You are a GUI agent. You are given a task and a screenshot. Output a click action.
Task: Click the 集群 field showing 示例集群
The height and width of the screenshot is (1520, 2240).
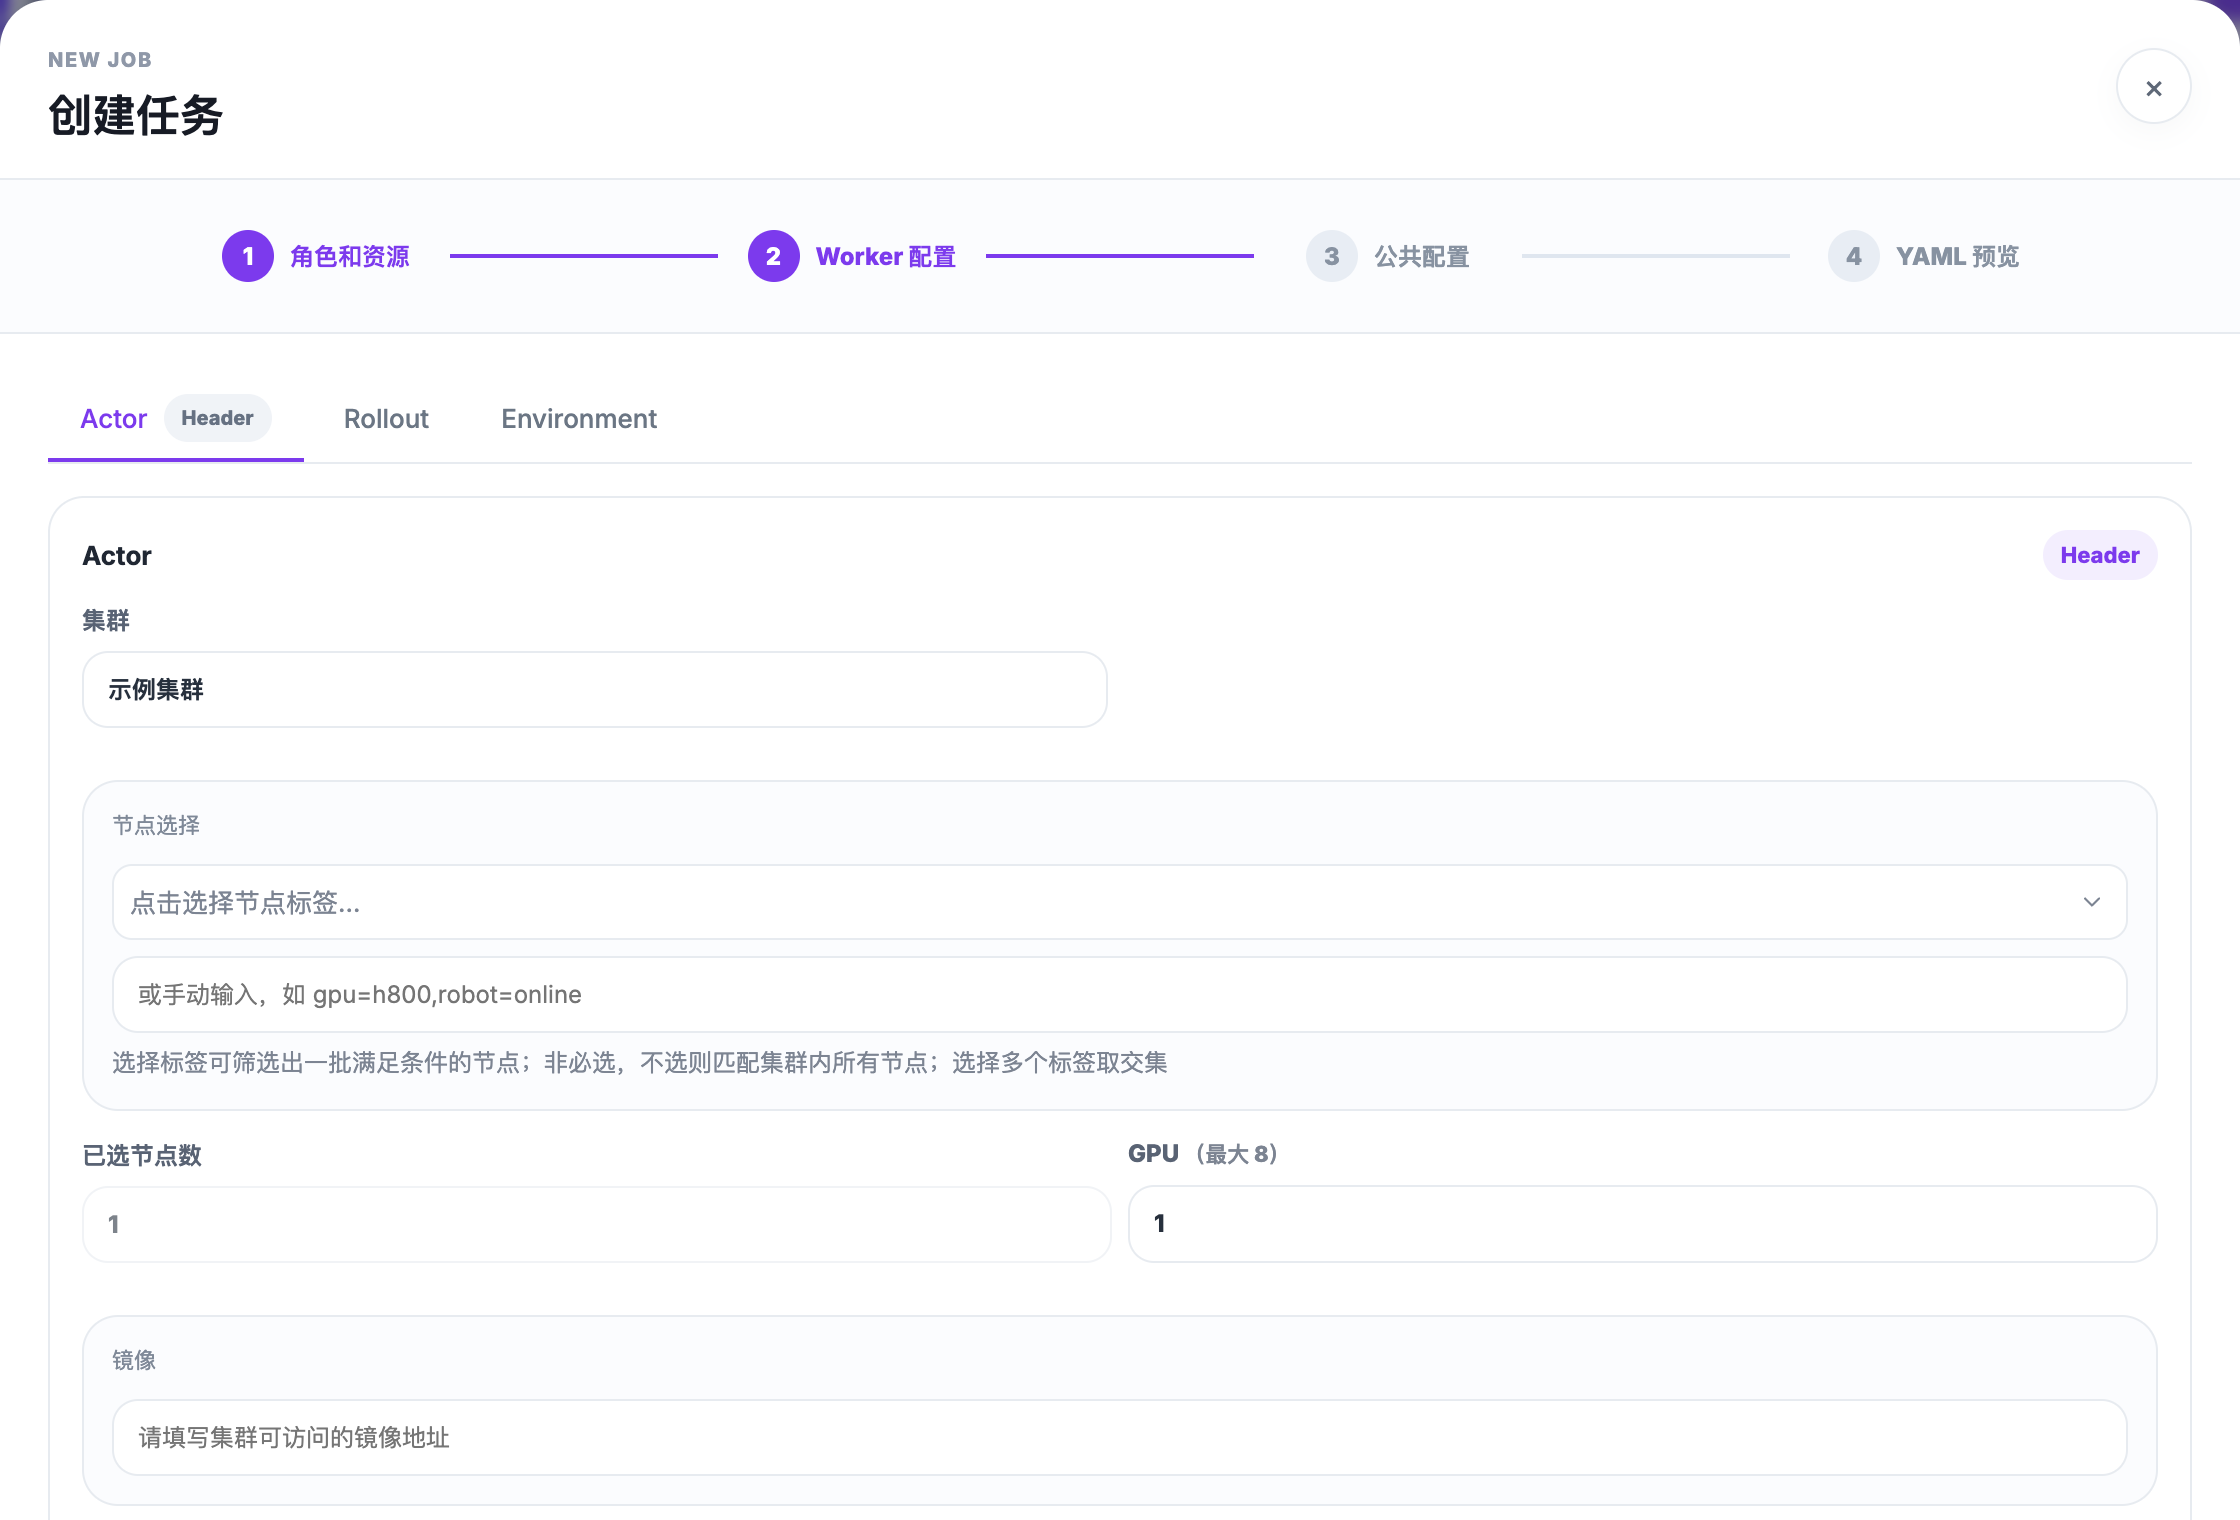click(x=594, y=689)
